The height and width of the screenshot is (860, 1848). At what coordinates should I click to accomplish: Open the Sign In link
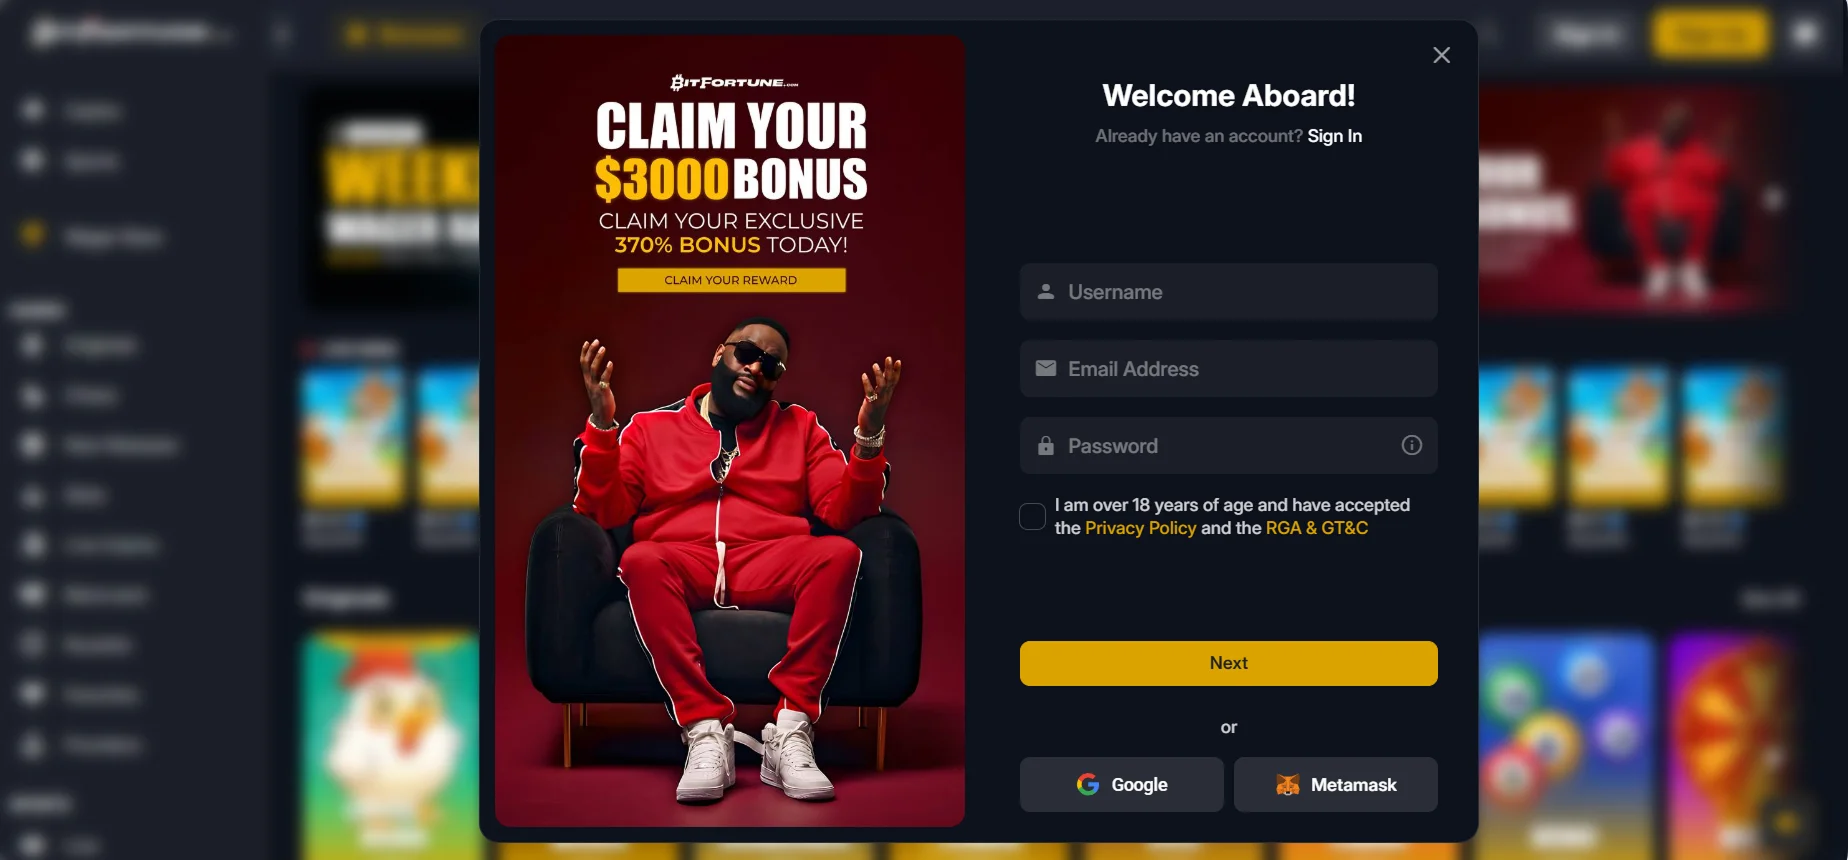[x=1334, y=136]
